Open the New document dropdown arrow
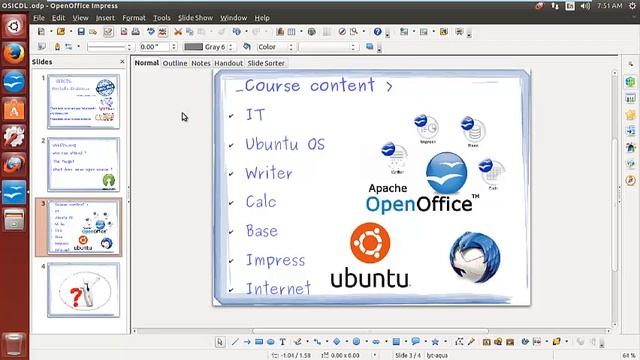Image resolution: width=640 pixels, height=360 pixels. click(51, 31)
